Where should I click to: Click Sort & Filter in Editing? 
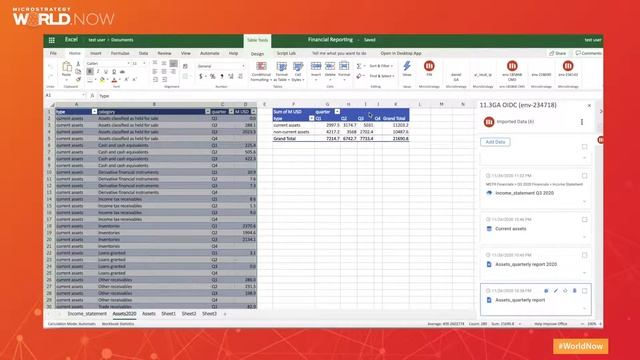[x=381, y=66]
